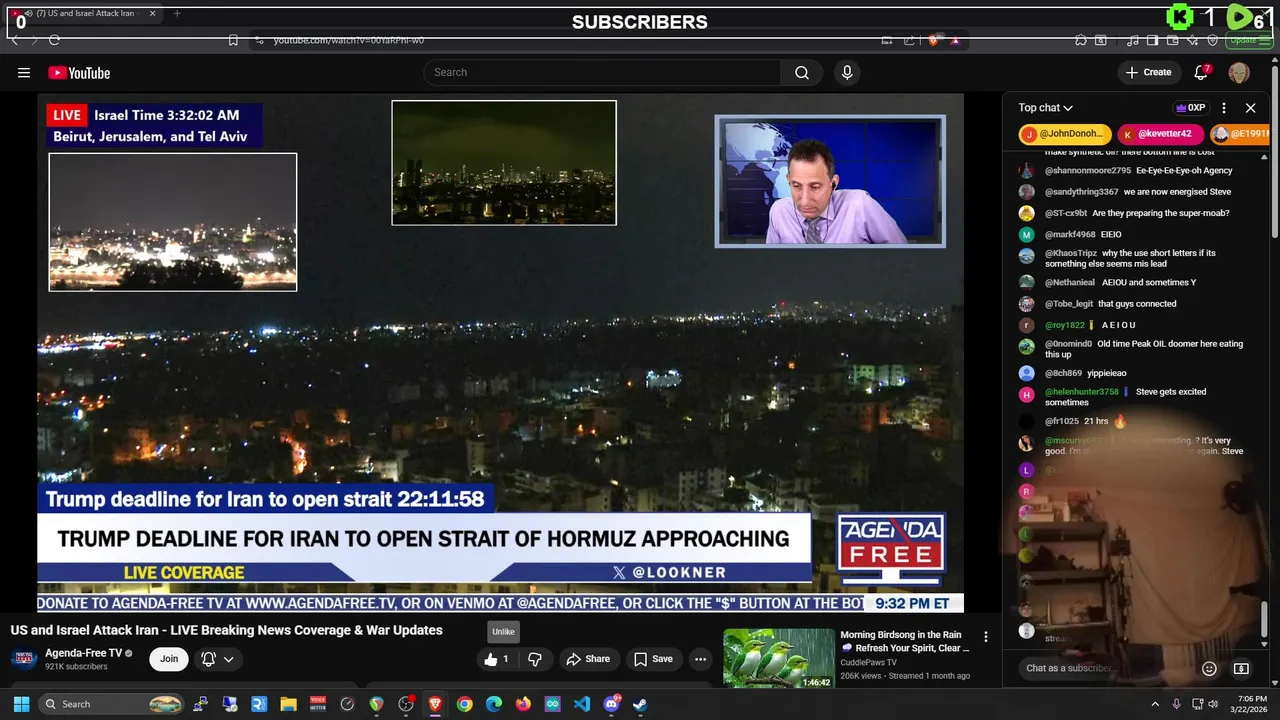The height and width of the screenshot is (720, 1280).
Task: Open Agenda-Free TV channel avatar
Action: pos(24,659)
